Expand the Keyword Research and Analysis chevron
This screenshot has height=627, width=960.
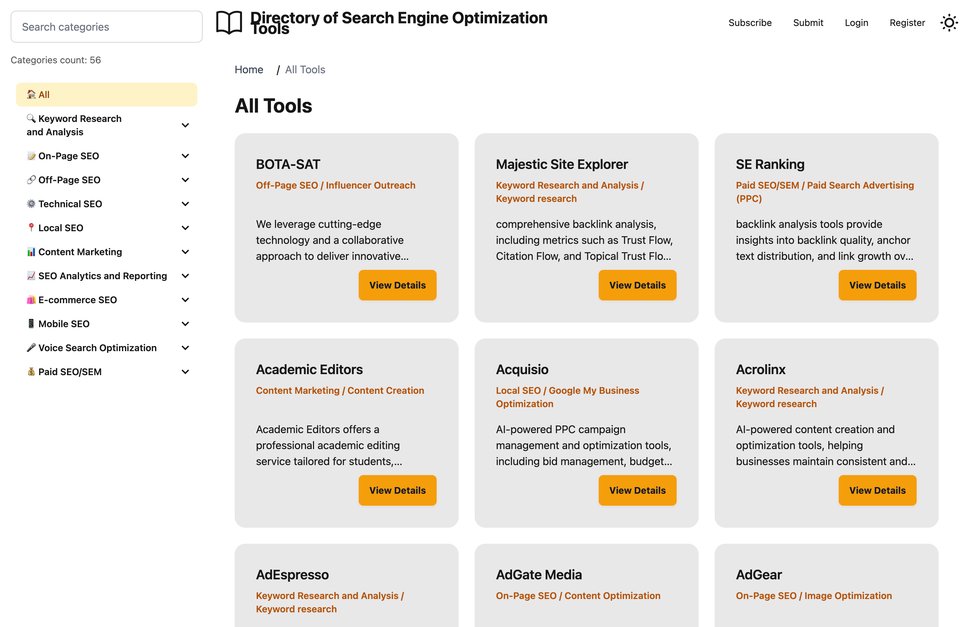[x=185, y=125]
